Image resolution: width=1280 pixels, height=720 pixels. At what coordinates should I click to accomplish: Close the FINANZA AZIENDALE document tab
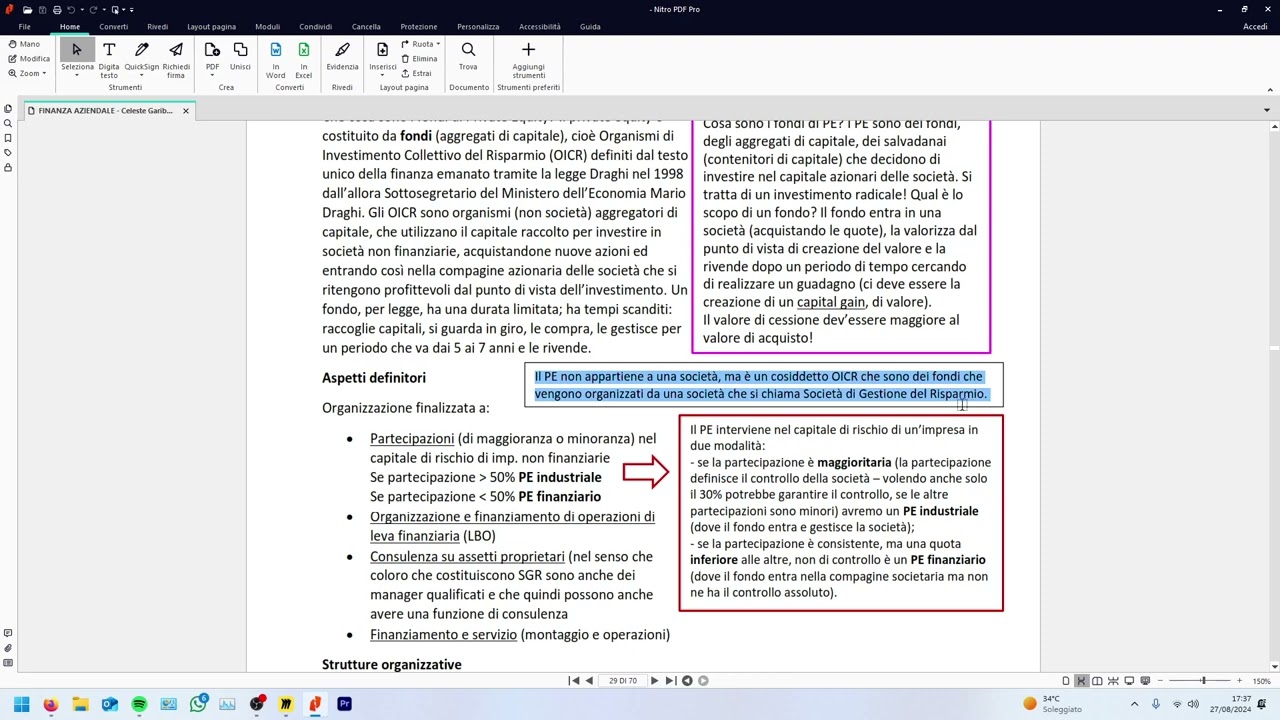(x=185, y=111)
